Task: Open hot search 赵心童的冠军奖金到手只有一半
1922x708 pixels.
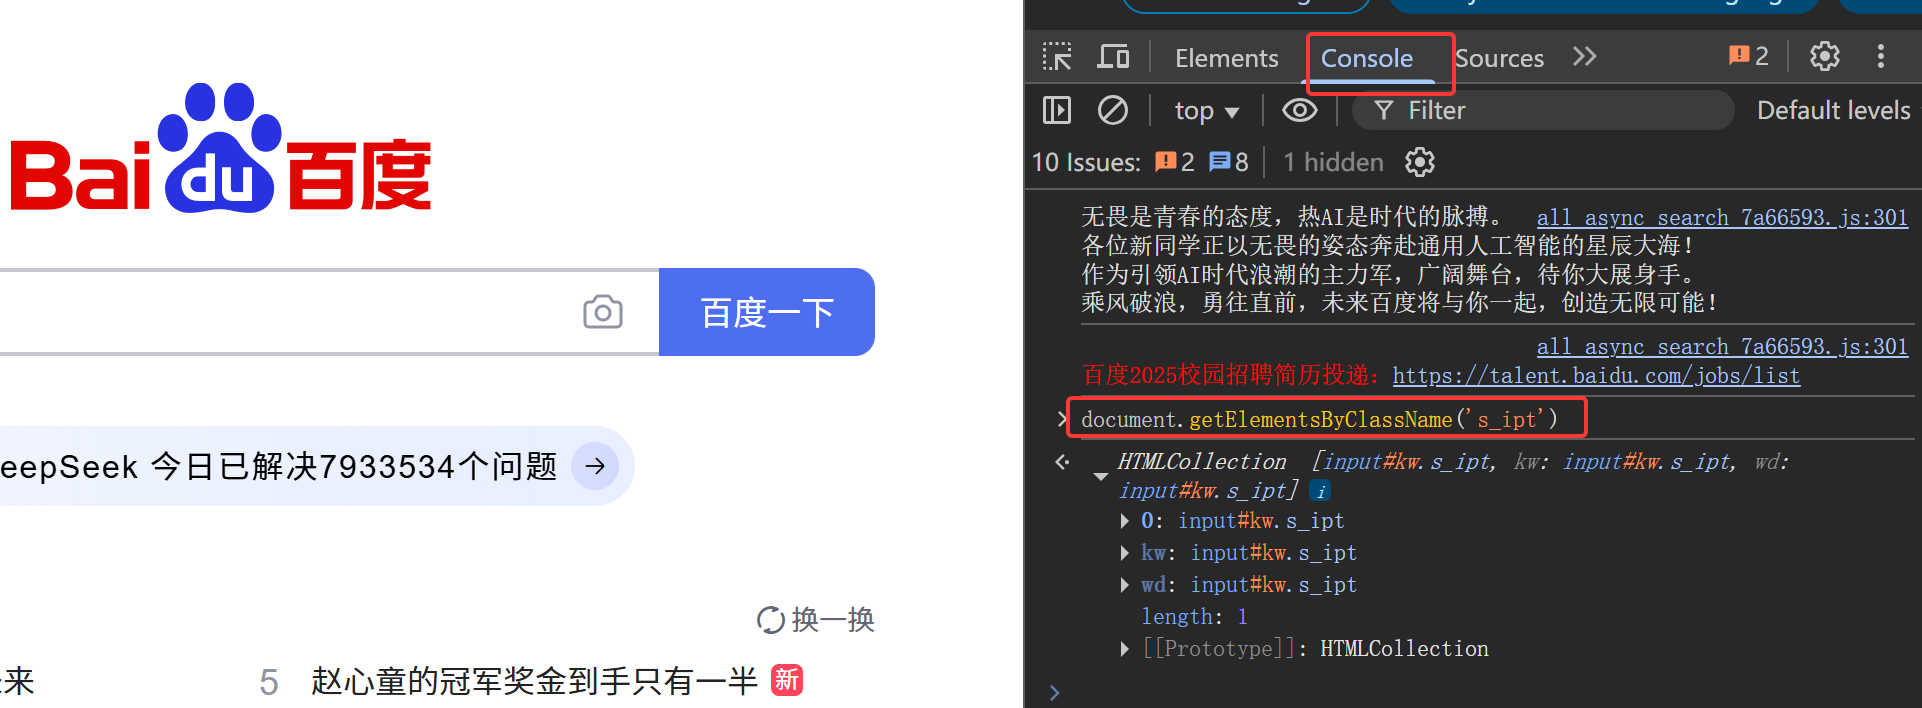Action: tap(534, 682)
